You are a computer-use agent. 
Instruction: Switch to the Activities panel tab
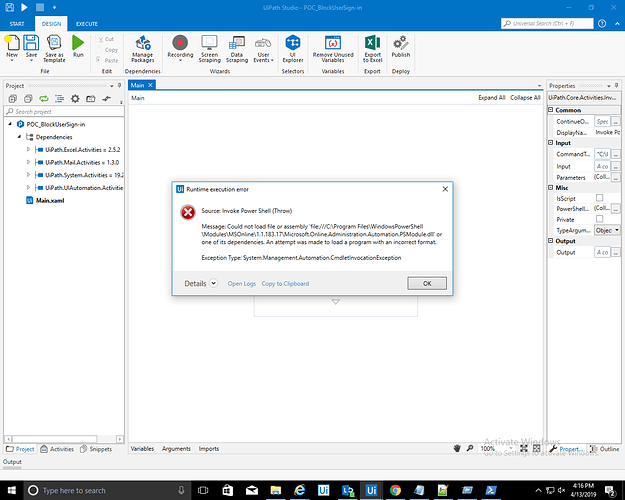point(57,449)
